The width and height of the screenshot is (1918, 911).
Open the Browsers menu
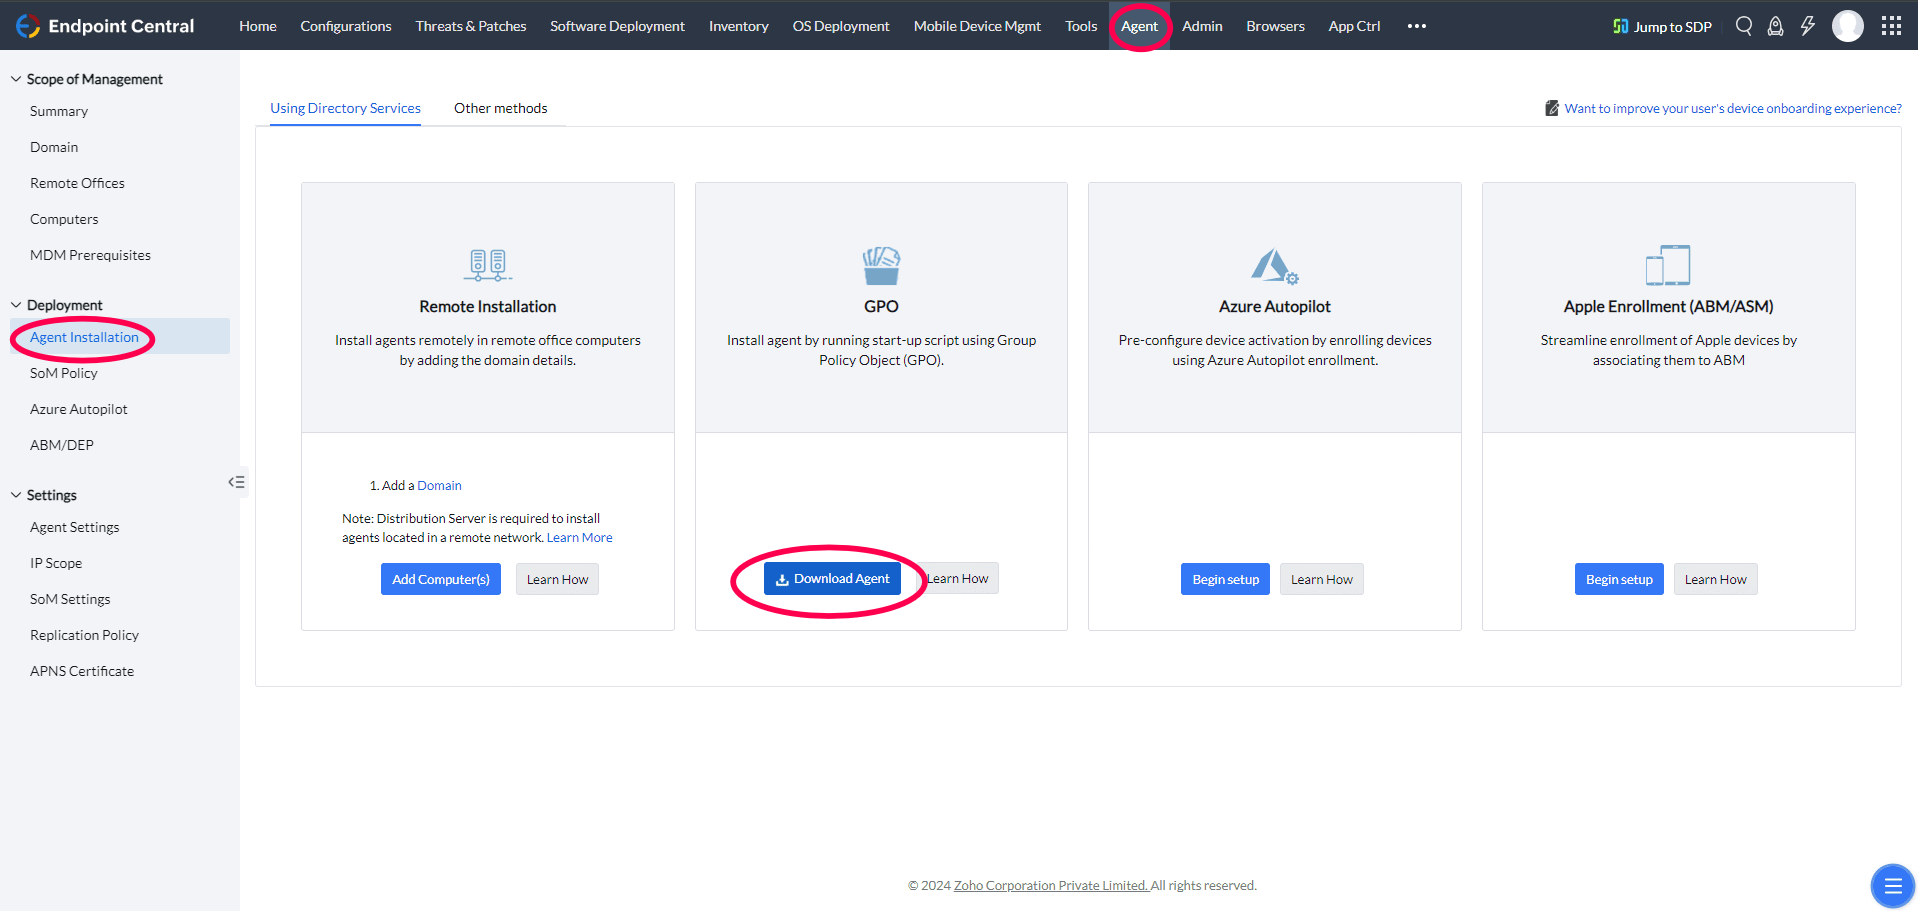coord(1275,26)
